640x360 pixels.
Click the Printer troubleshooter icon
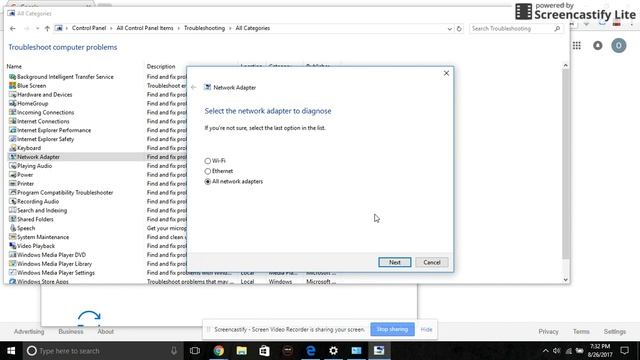pos(13,184)
